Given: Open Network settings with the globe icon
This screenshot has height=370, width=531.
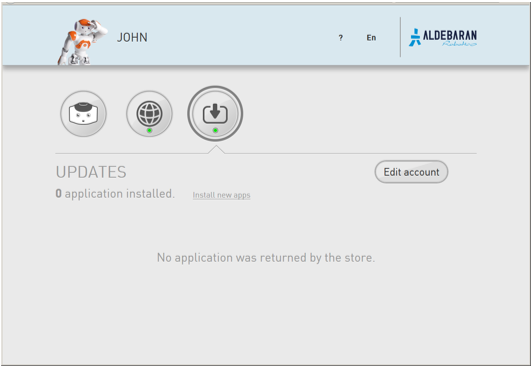Looking at the screenshot, I should pos(149,114).
